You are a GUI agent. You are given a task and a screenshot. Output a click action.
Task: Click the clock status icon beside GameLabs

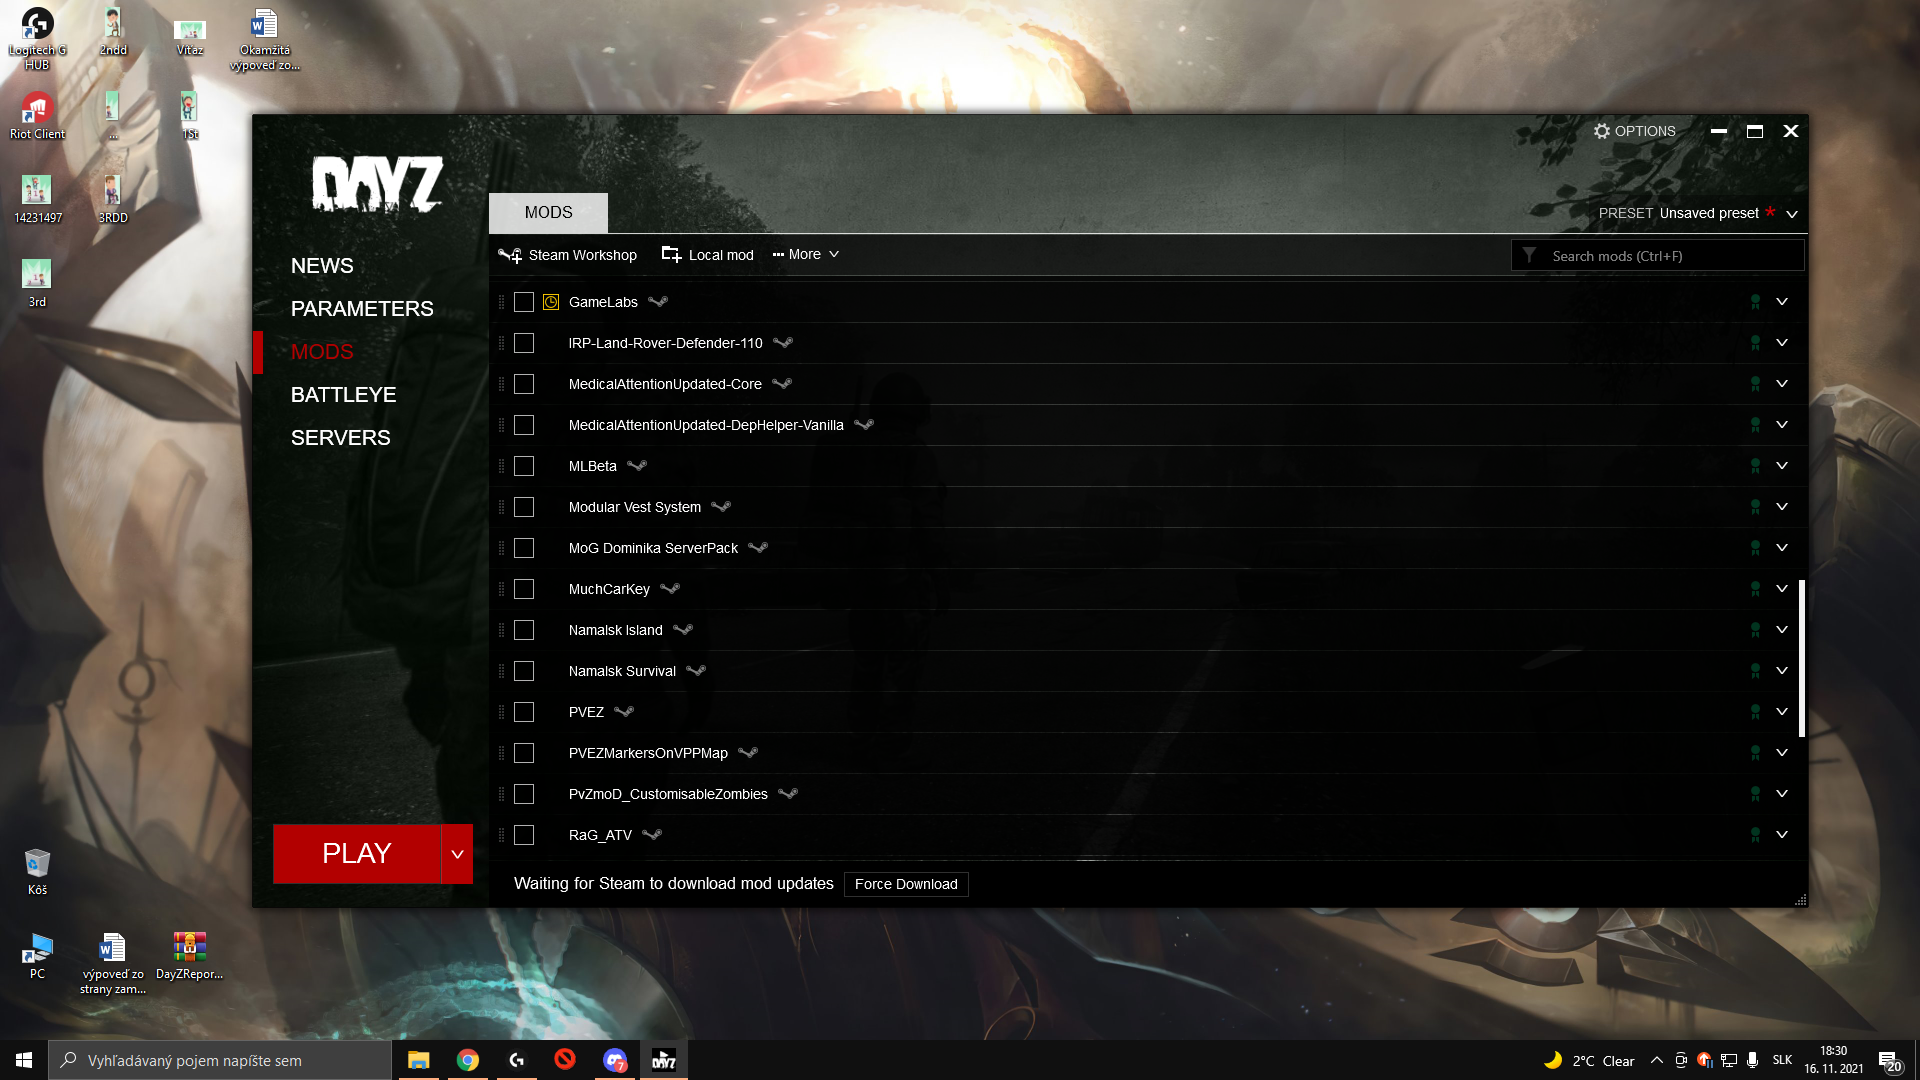pos(551,302)
